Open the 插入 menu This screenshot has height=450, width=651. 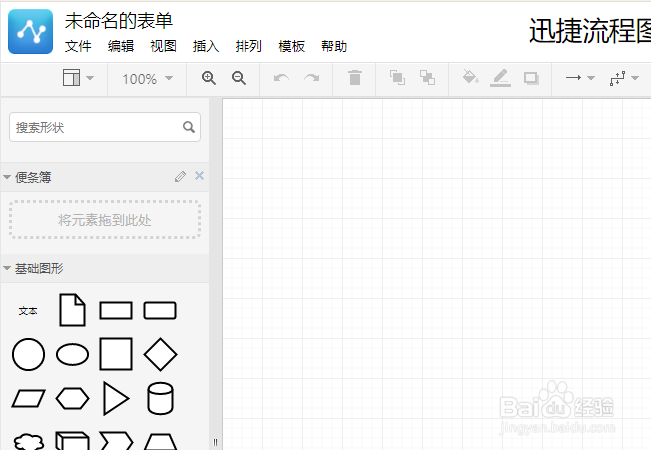coord(206,46)
